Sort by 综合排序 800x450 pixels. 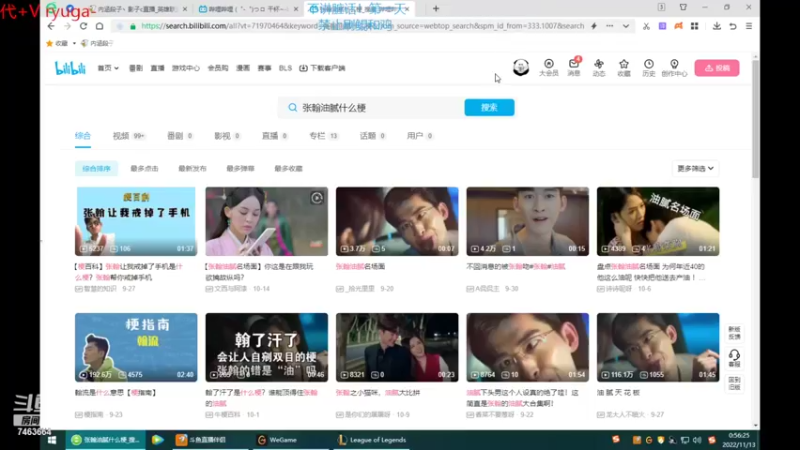tap(96, 168)
